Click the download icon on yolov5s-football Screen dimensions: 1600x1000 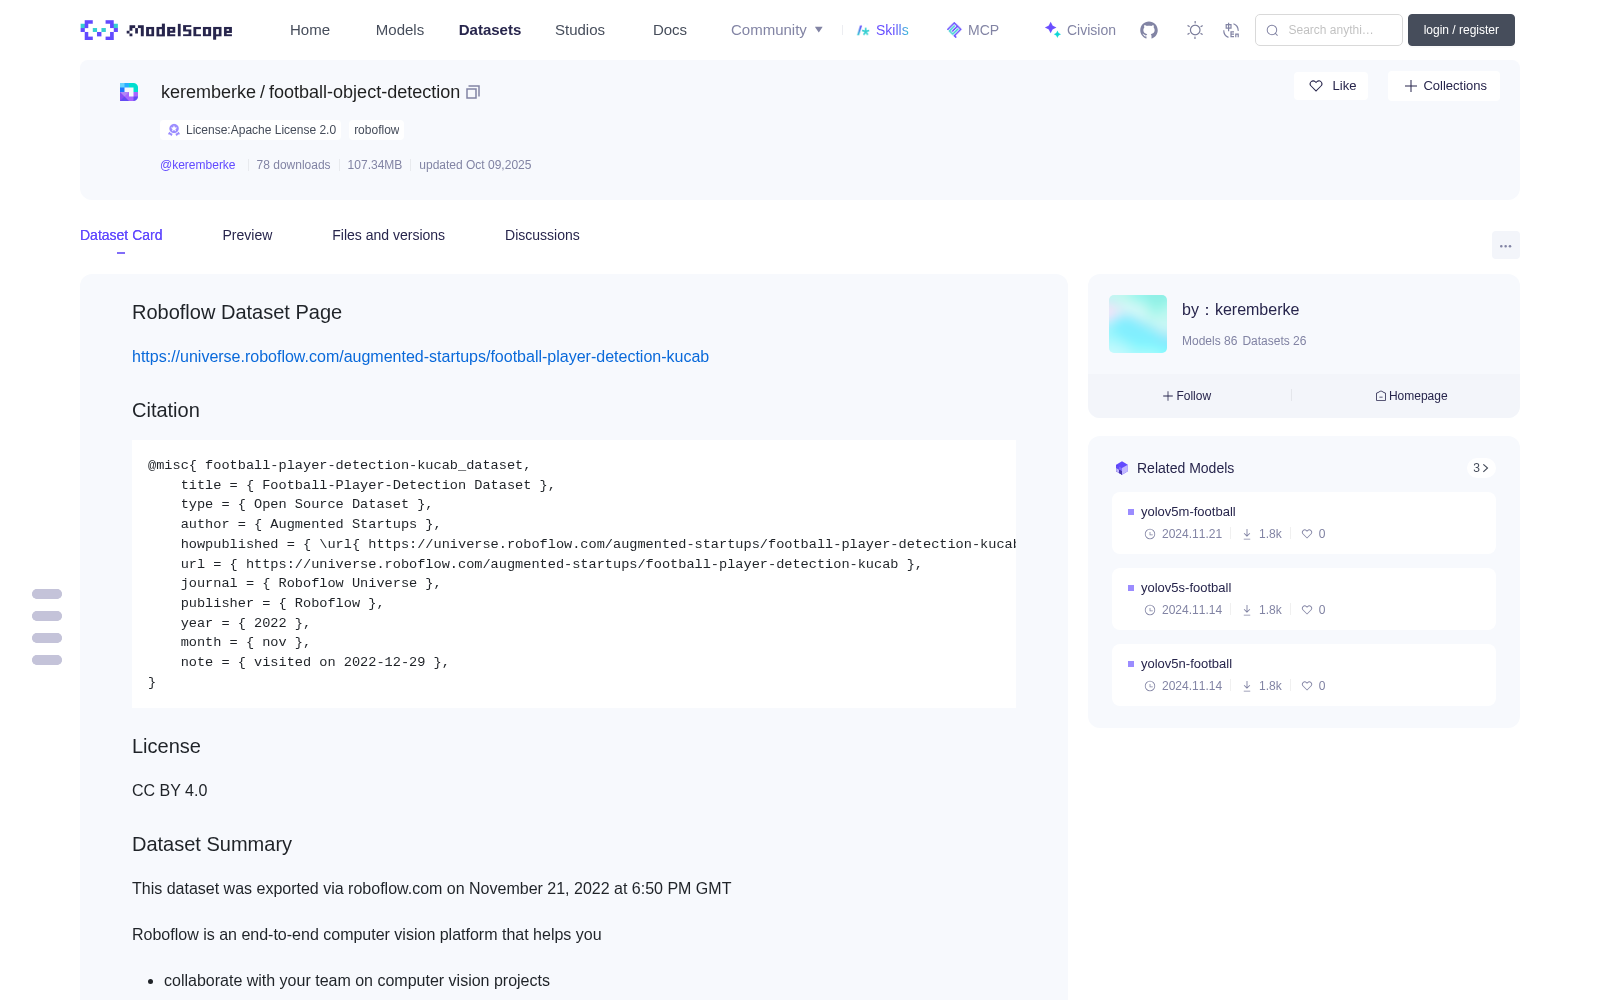pyautogui.click(x=1247, y=610)
